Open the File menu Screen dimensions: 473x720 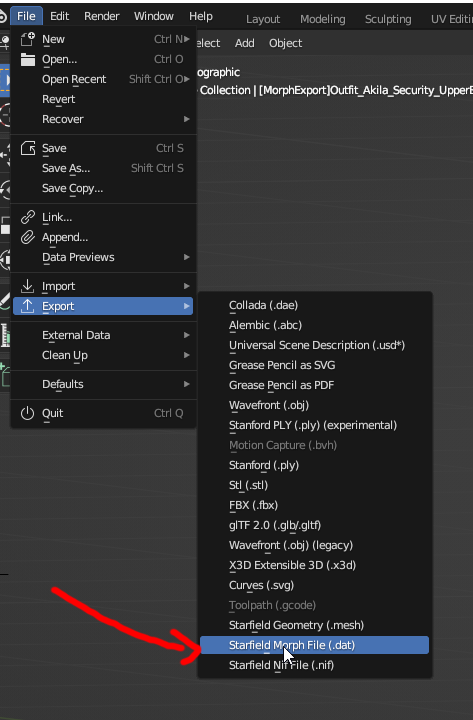coord(26,16)
